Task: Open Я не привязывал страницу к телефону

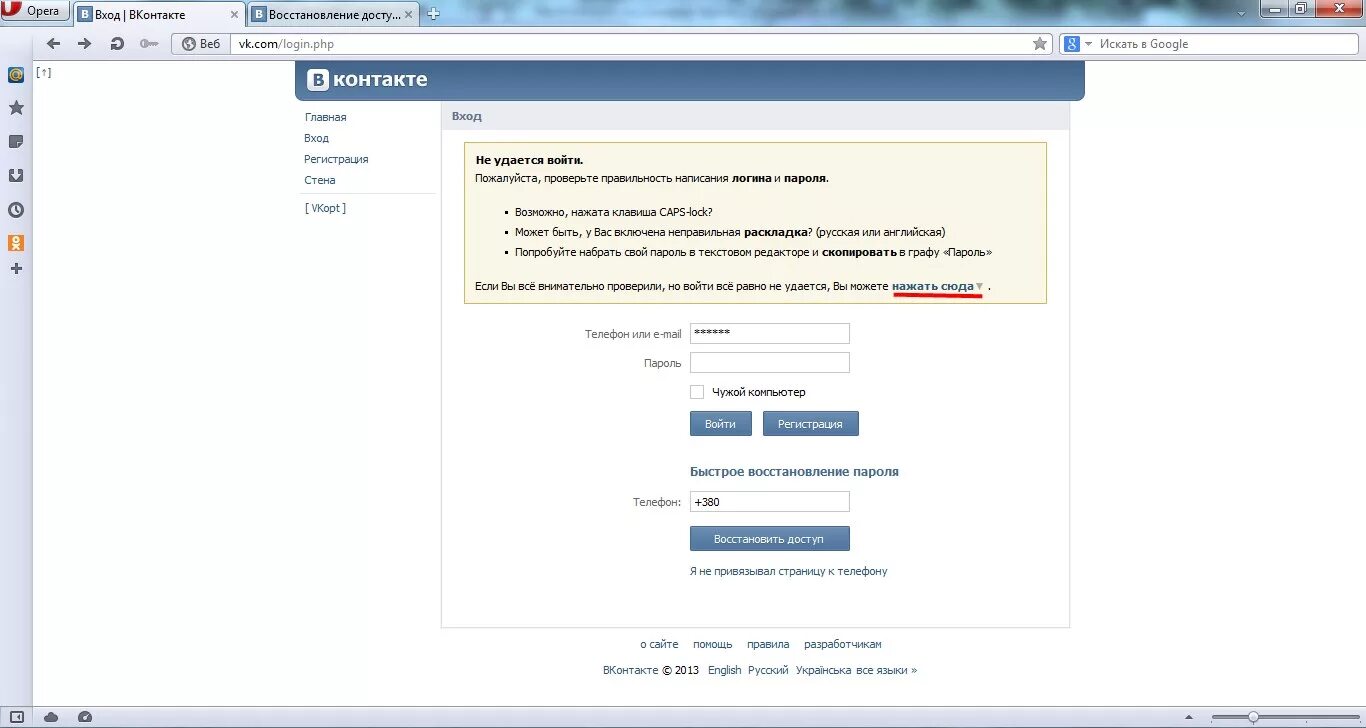Action: [789, 571]
